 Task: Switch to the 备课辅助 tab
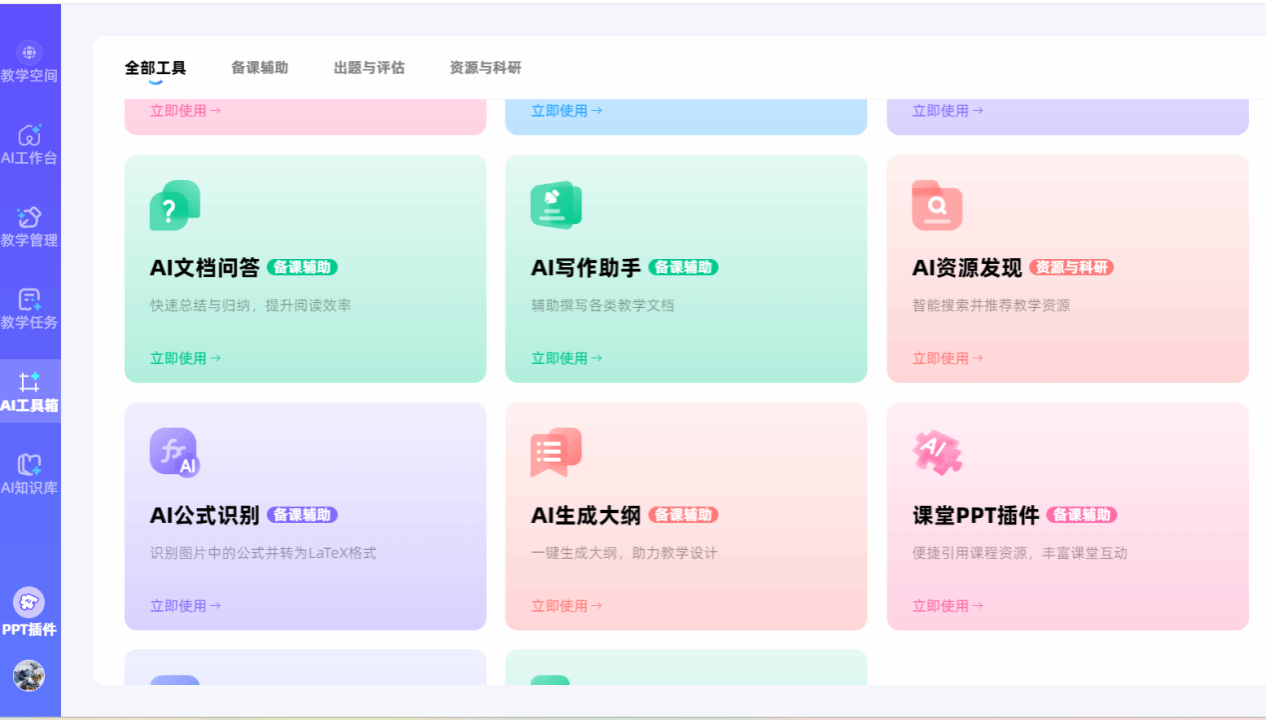tap(259, 68)
